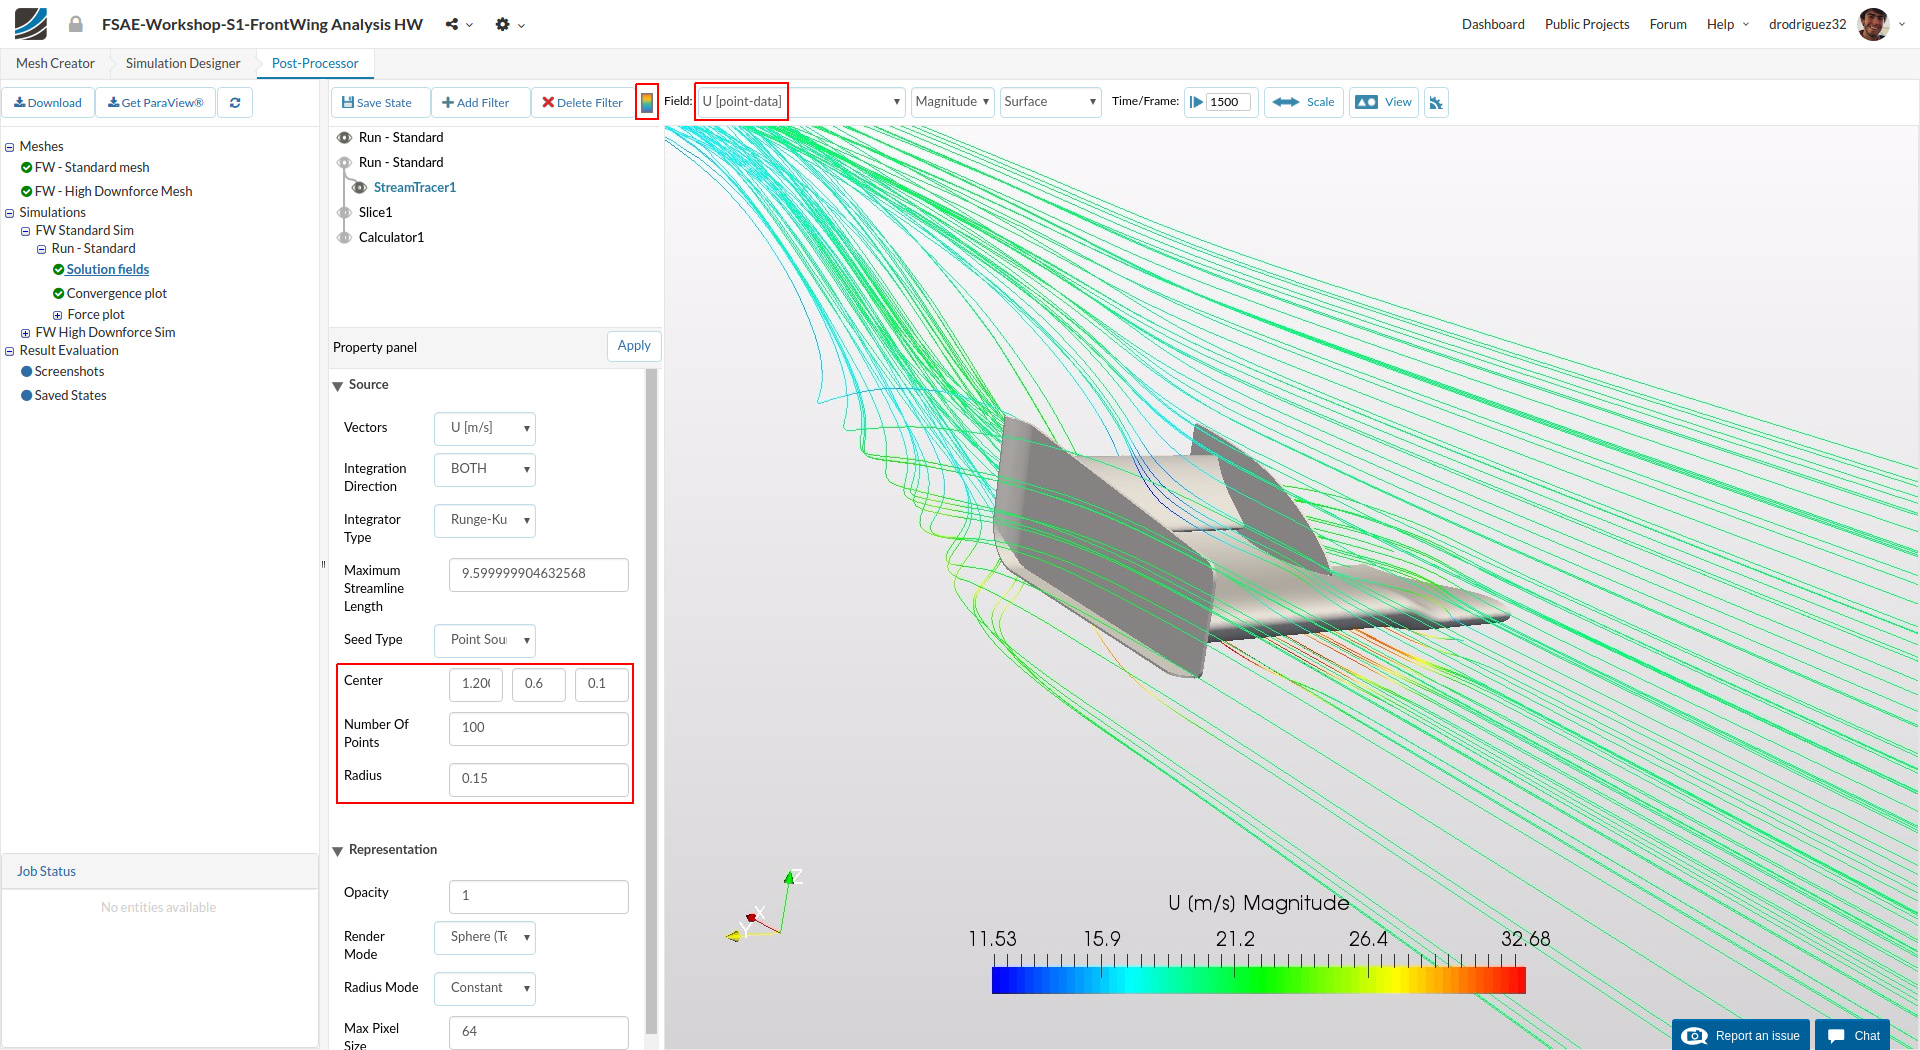The image size is (1920, 1050).
Task: Click the refresh icon in left toolbar
Action: click(235, 102)
